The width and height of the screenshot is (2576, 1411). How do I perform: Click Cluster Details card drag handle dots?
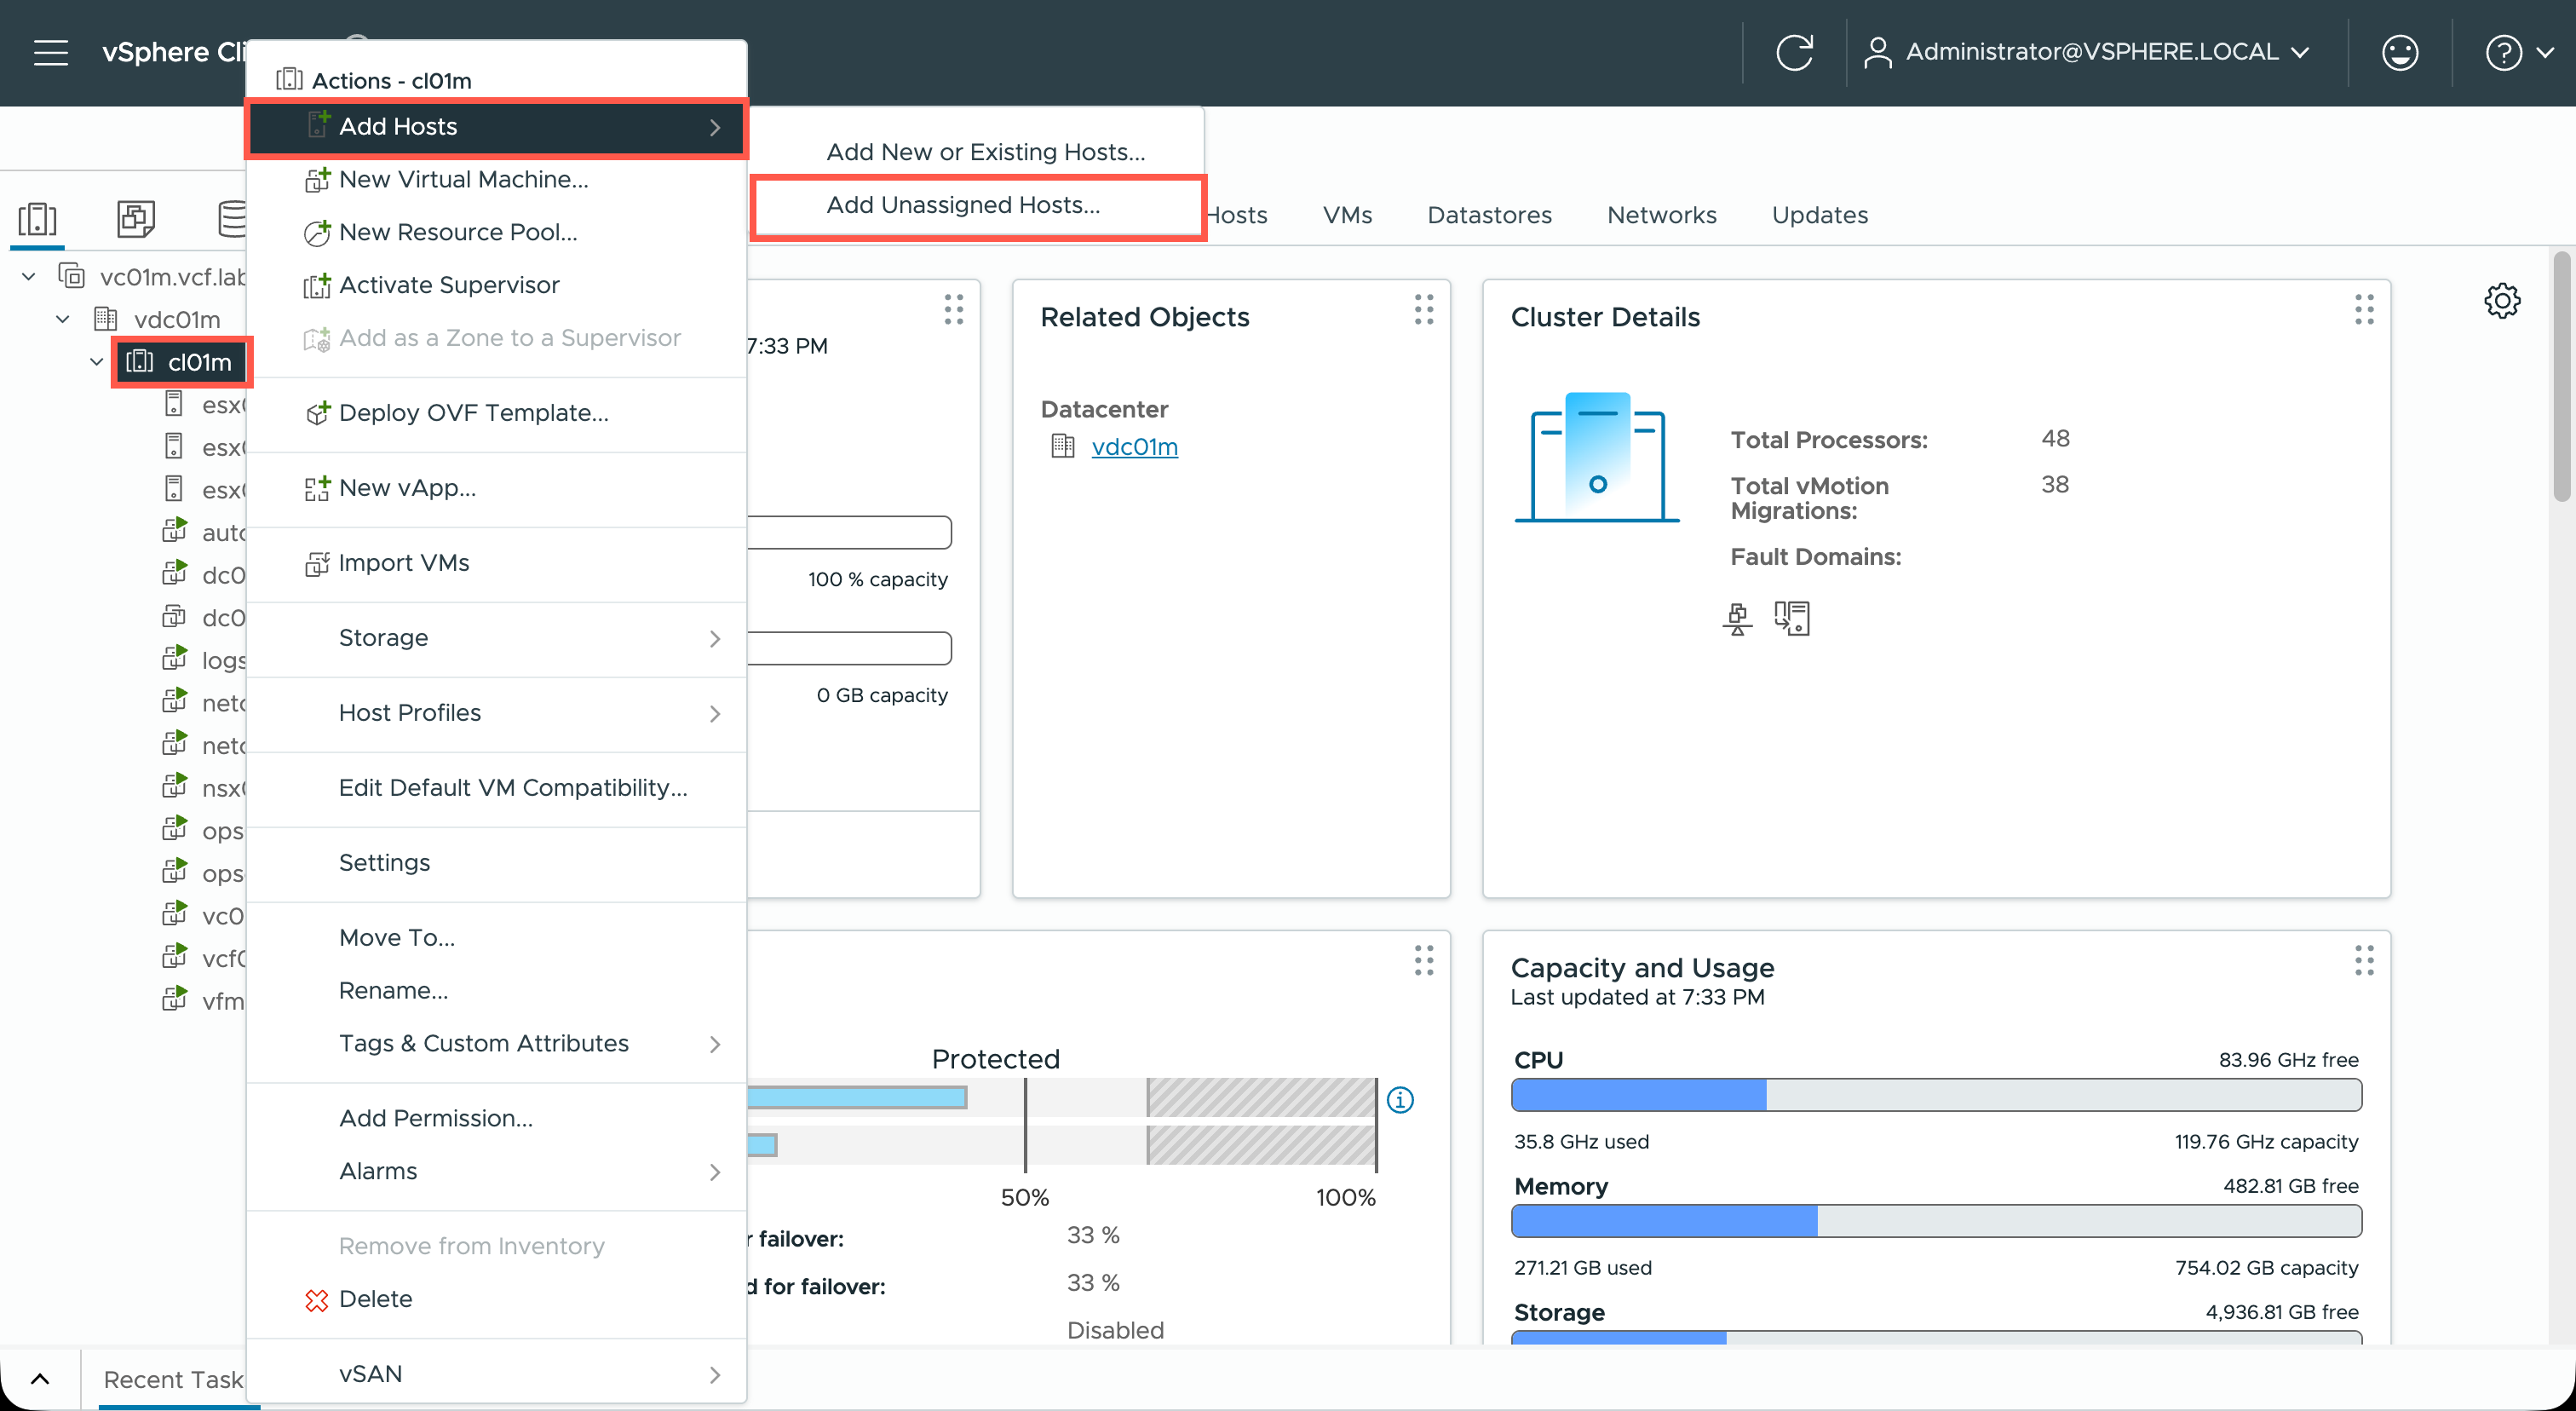pyautogui.click(x=2363, y=310)
